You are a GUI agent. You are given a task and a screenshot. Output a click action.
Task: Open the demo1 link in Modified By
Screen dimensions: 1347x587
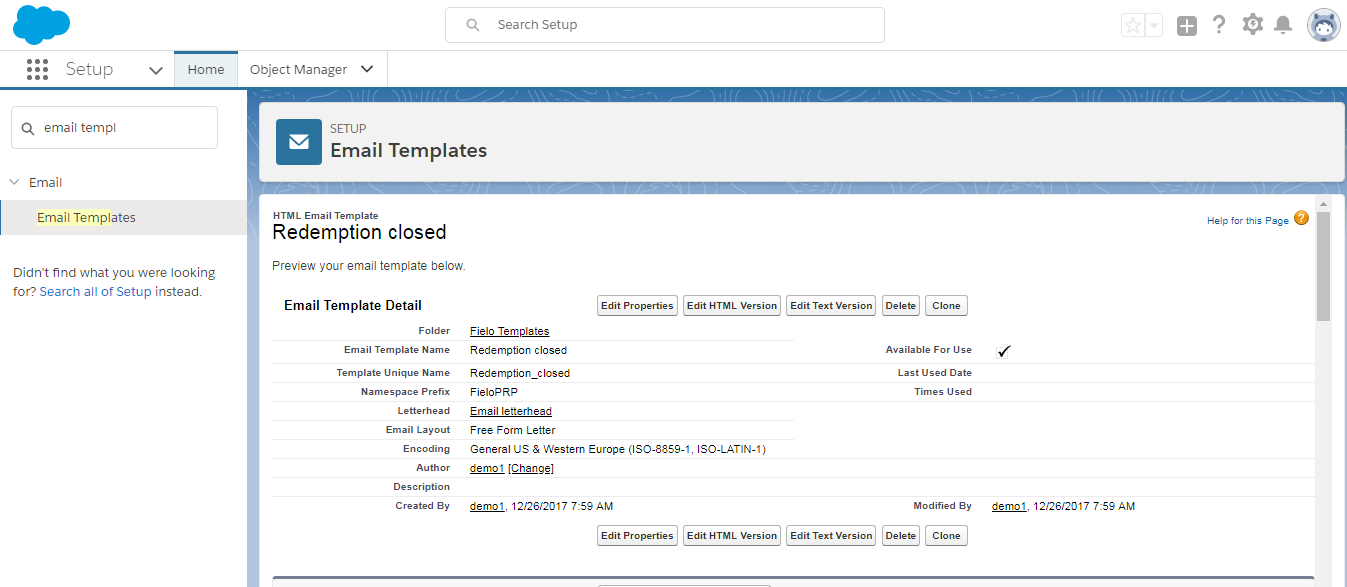1009,506
